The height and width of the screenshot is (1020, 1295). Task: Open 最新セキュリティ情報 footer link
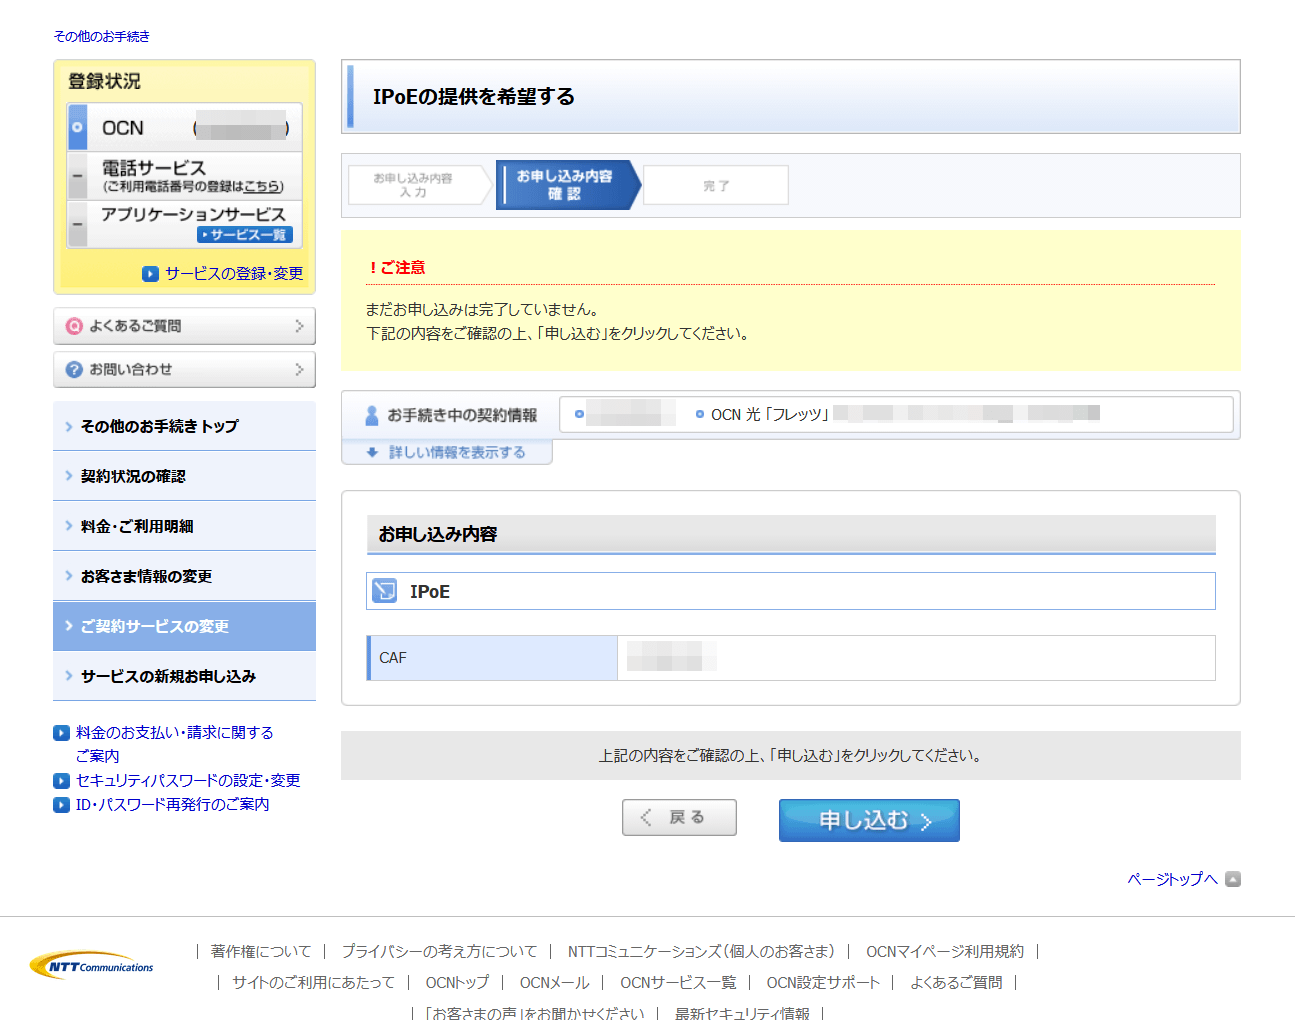742,1012
